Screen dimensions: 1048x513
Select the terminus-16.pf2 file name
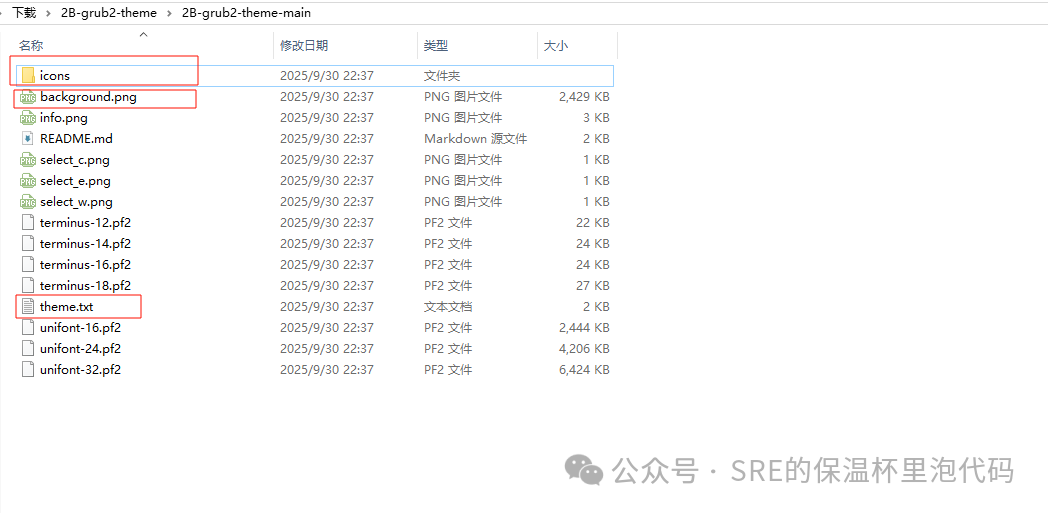[x=85, y=265]
